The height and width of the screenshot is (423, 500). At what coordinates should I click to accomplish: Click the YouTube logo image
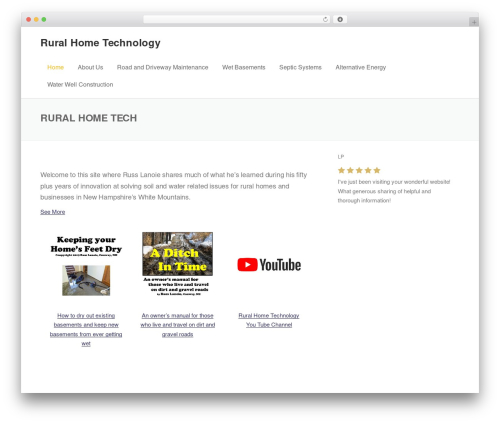click(269, 265)
